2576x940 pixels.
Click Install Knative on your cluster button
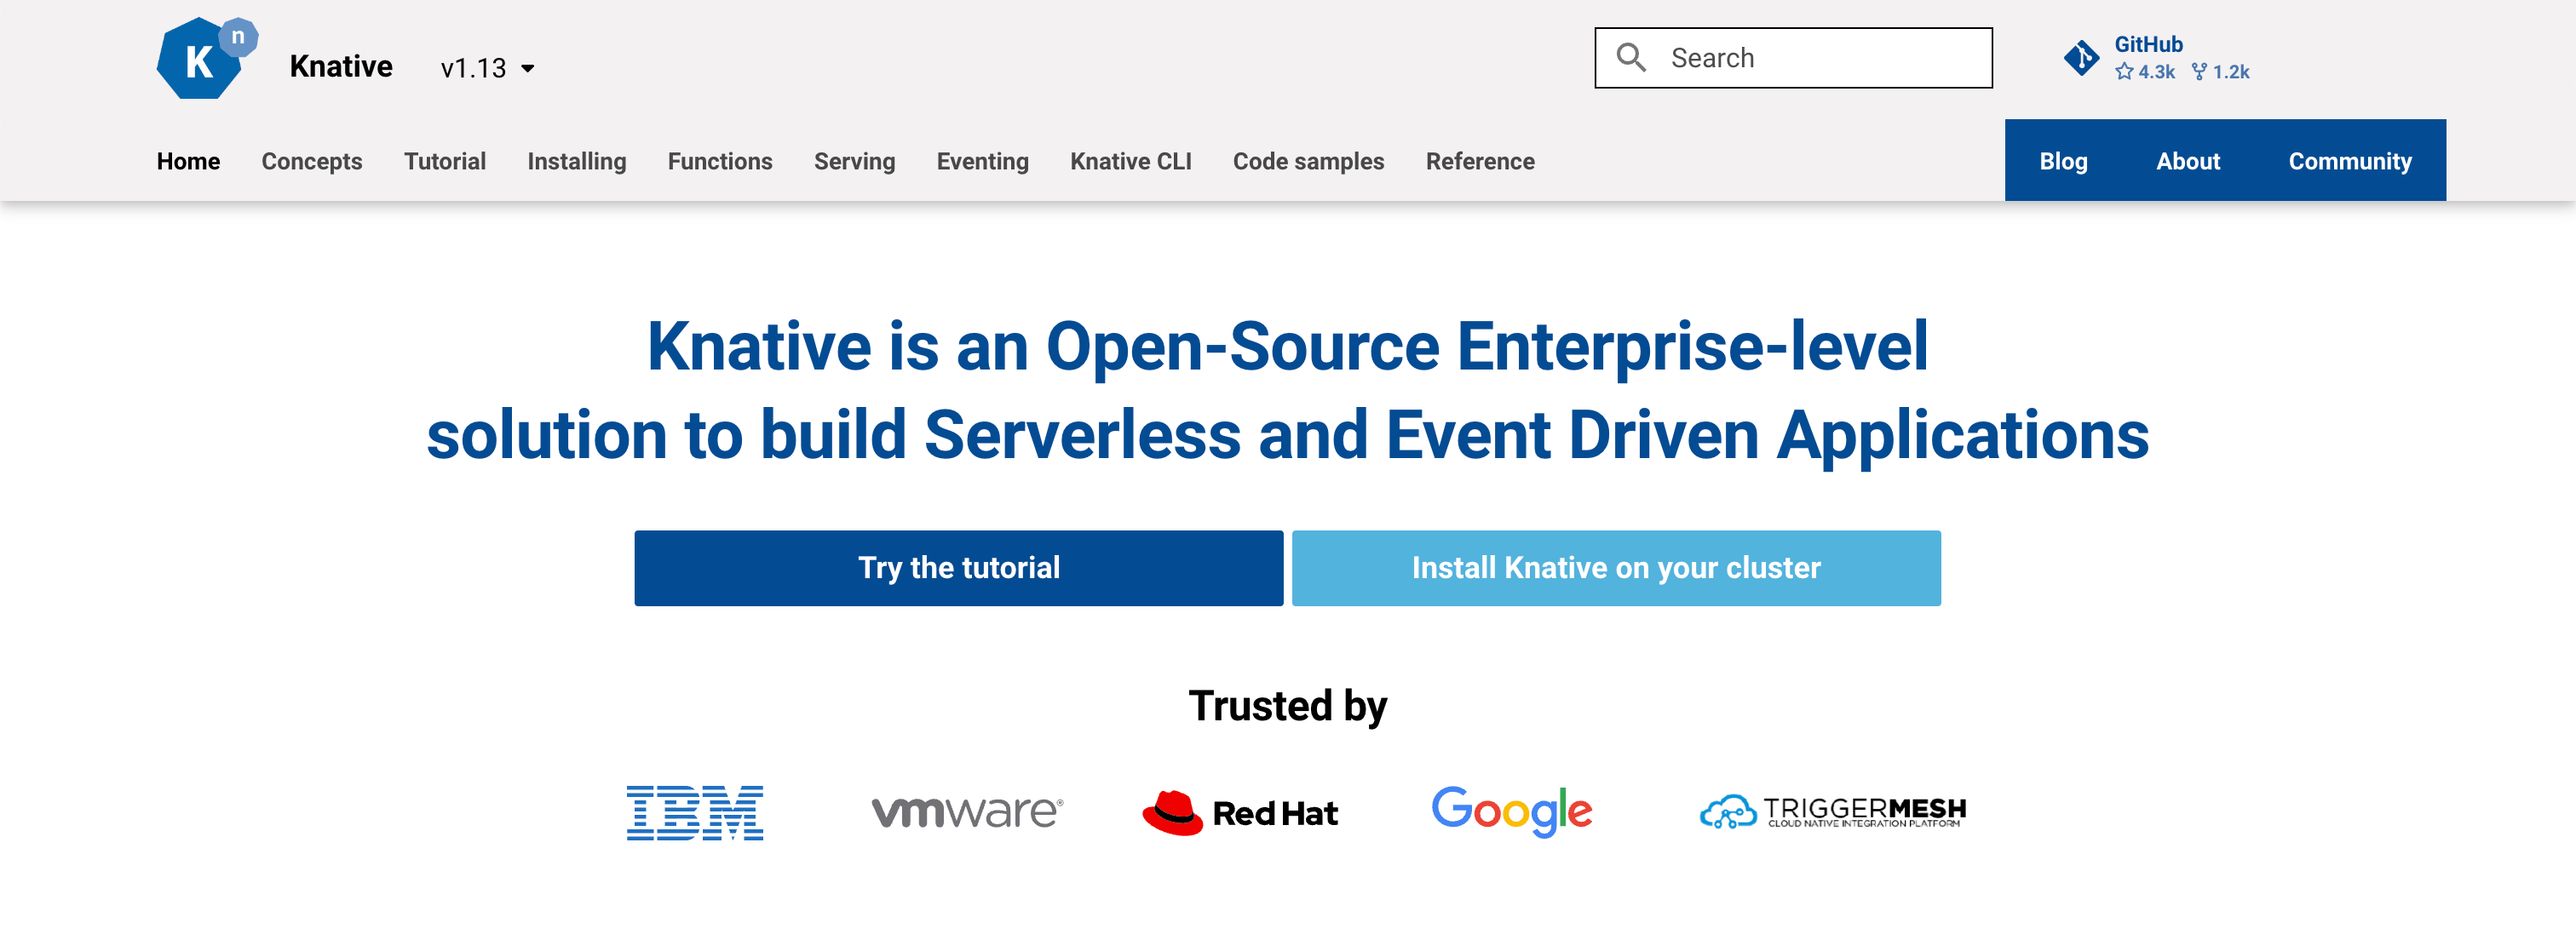coord(1616,568)
